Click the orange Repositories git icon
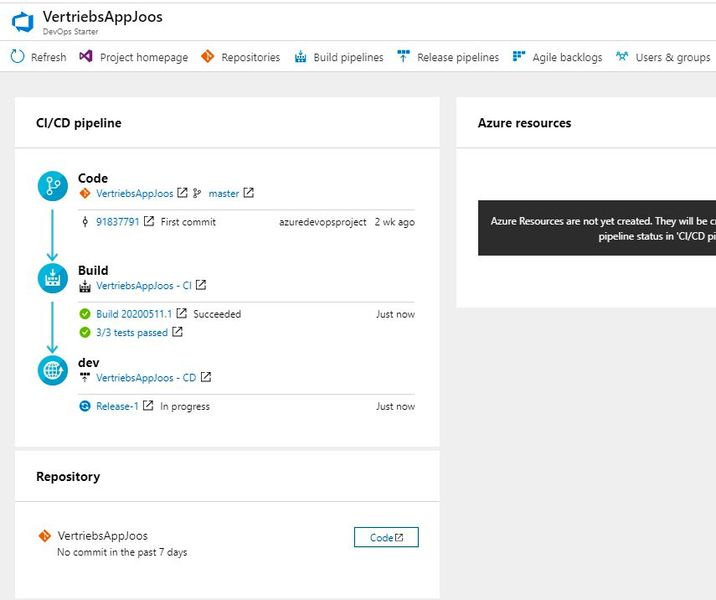The image size is (716, 600). pos(207,57)
